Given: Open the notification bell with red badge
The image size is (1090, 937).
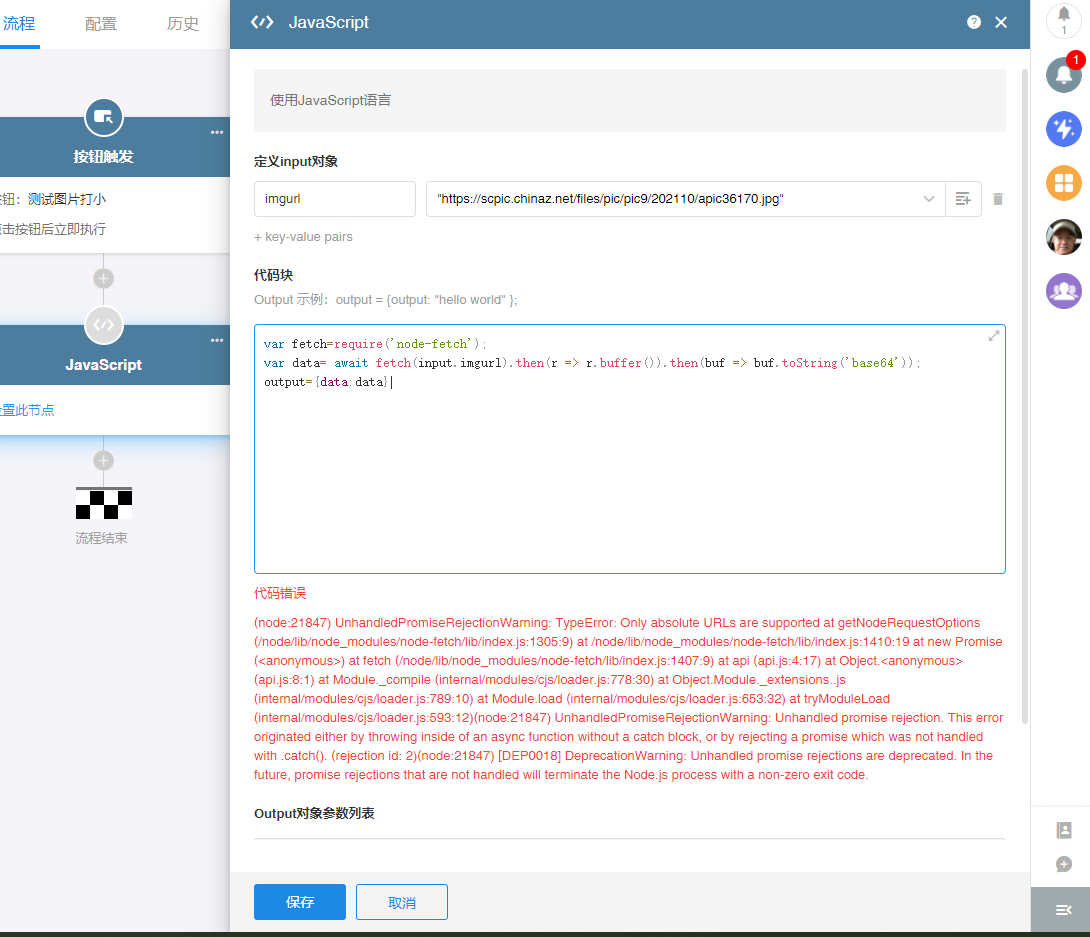Looking at the screenshot, I should click(x=1063, y=75).
